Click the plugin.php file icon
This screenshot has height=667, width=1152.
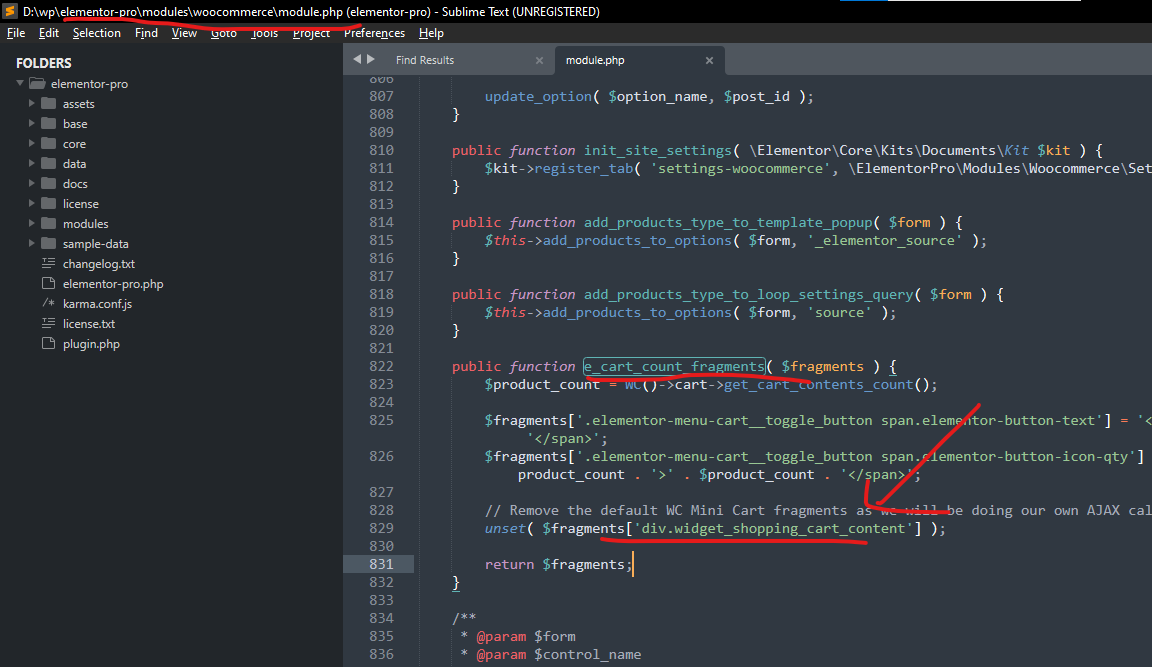[48, 343]
